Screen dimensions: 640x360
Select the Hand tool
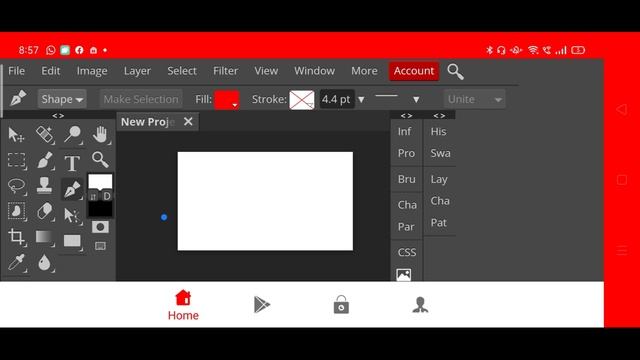click(100, 135)
